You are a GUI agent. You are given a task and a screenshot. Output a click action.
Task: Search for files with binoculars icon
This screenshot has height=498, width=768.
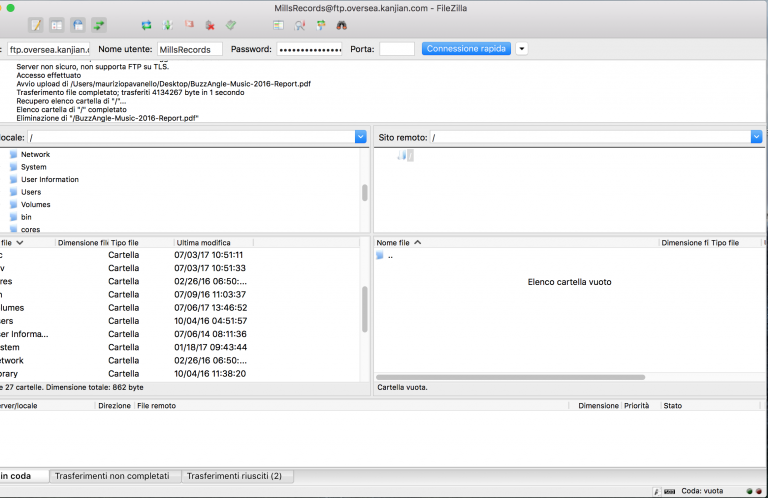[x=342, y=25]
